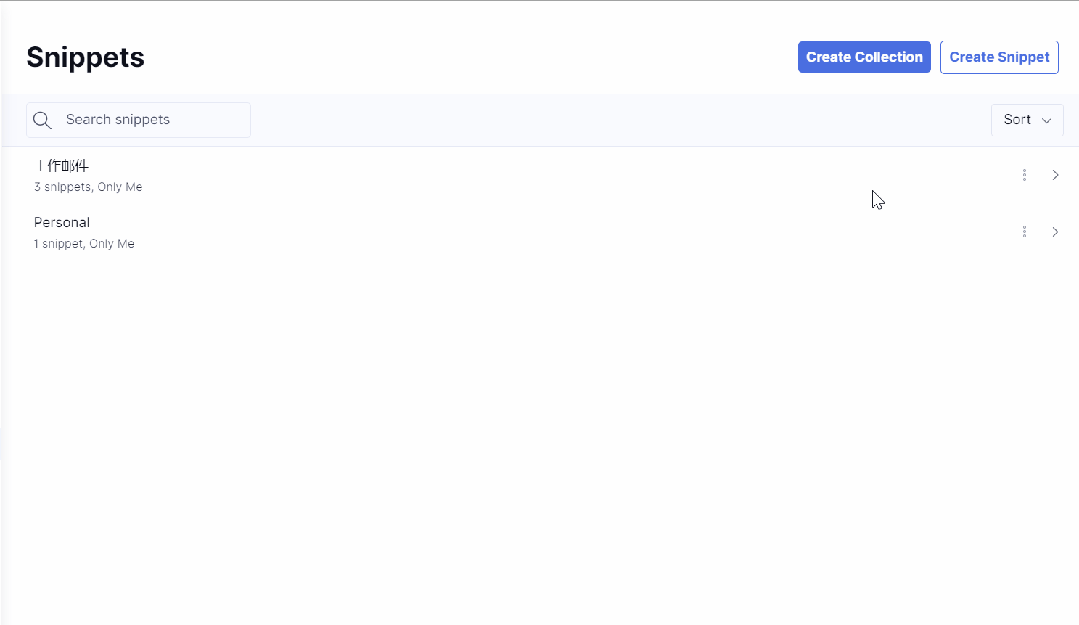Click the arrow icon to enter Personal collection
1079x625 pixels.
coord(1055,231)
